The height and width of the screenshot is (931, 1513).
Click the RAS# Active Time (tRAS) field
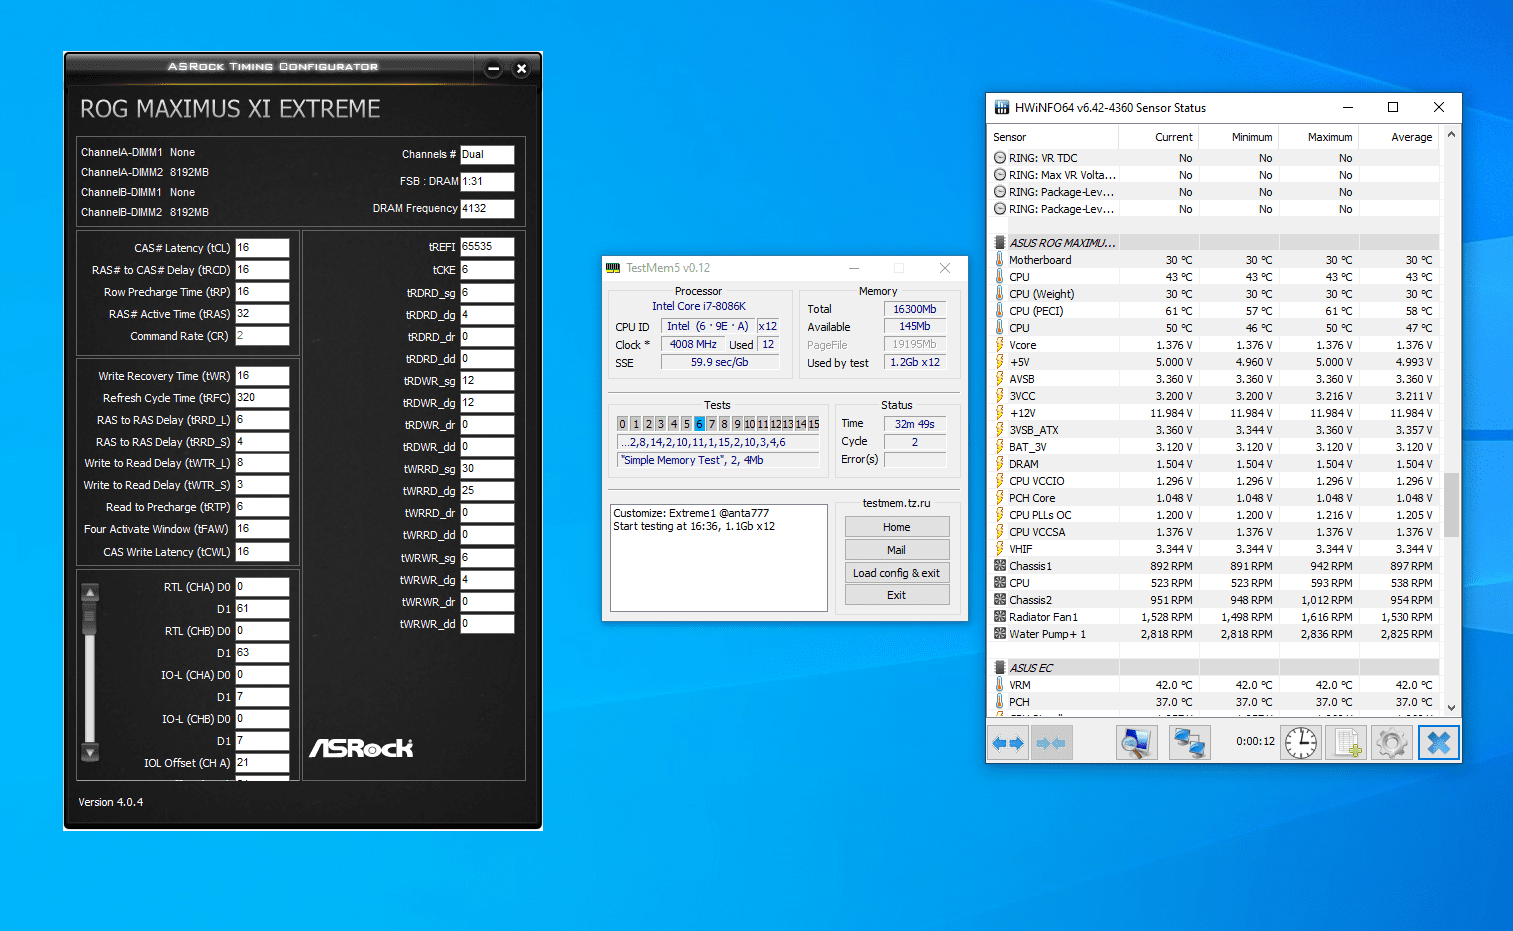click(x=262, y=314)
